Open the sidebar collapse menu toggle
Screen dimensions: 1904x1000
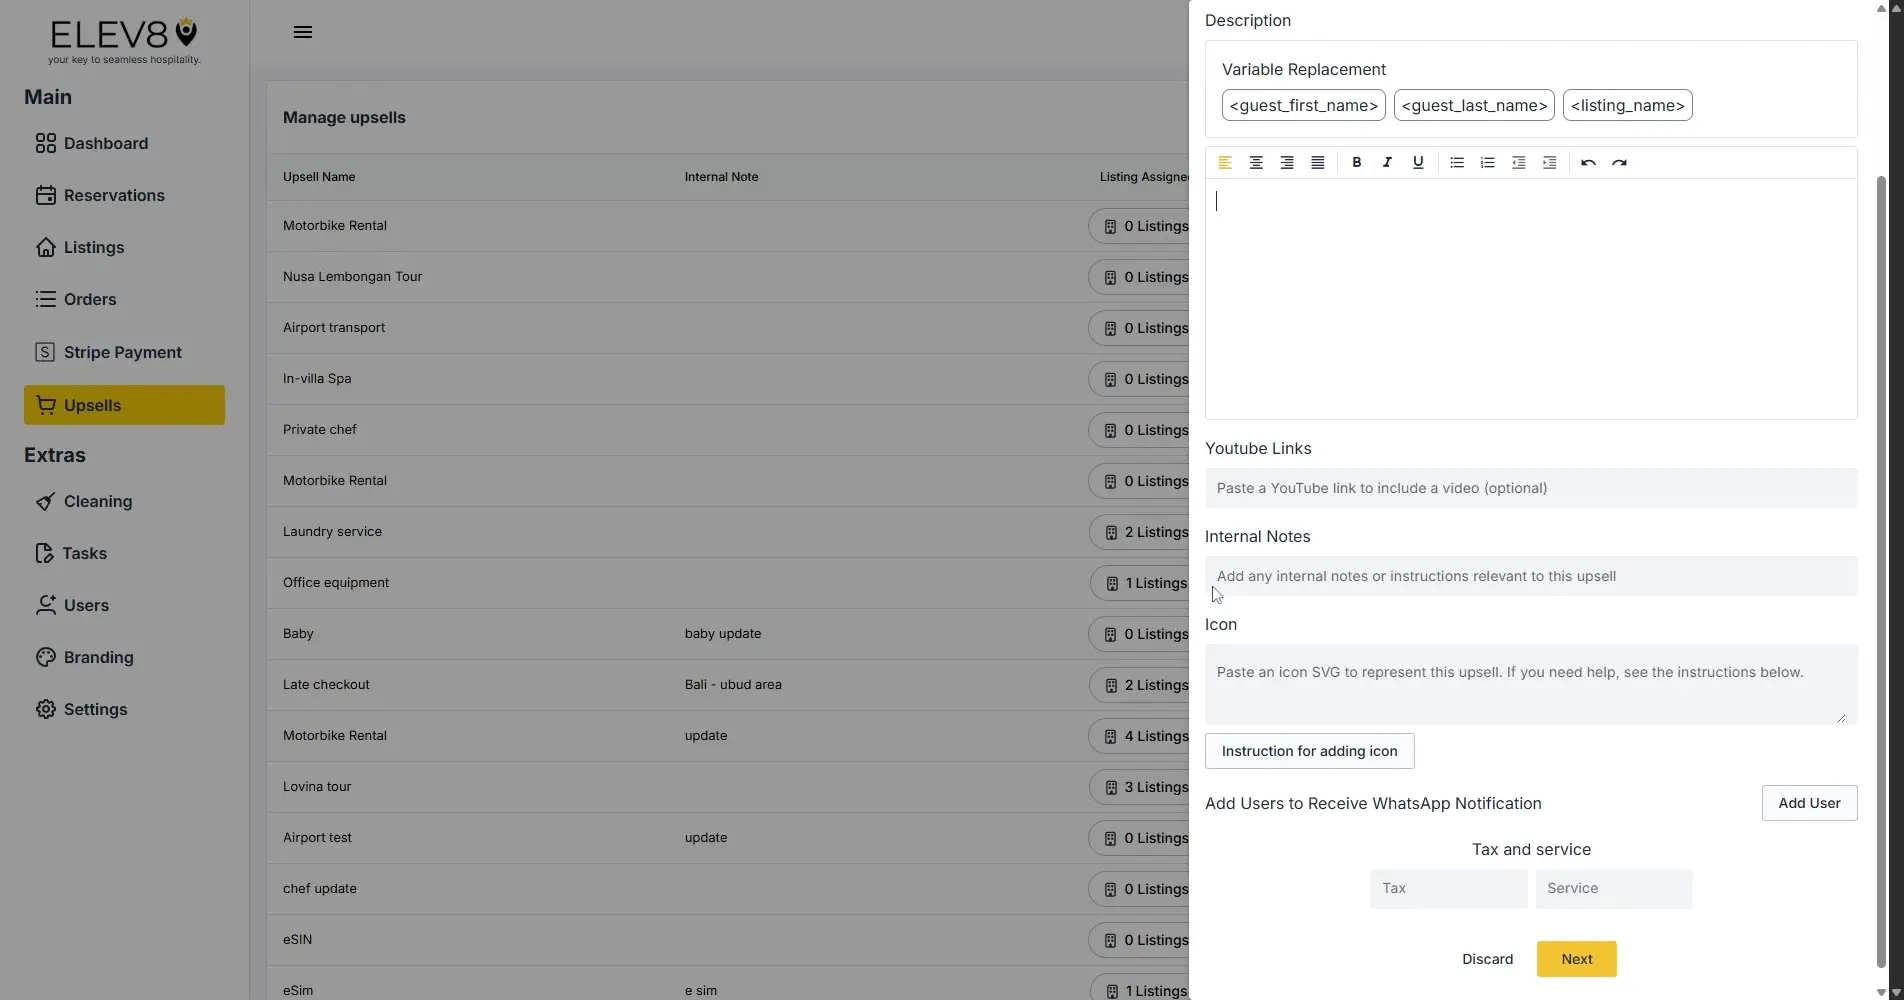tap(302, 31)
